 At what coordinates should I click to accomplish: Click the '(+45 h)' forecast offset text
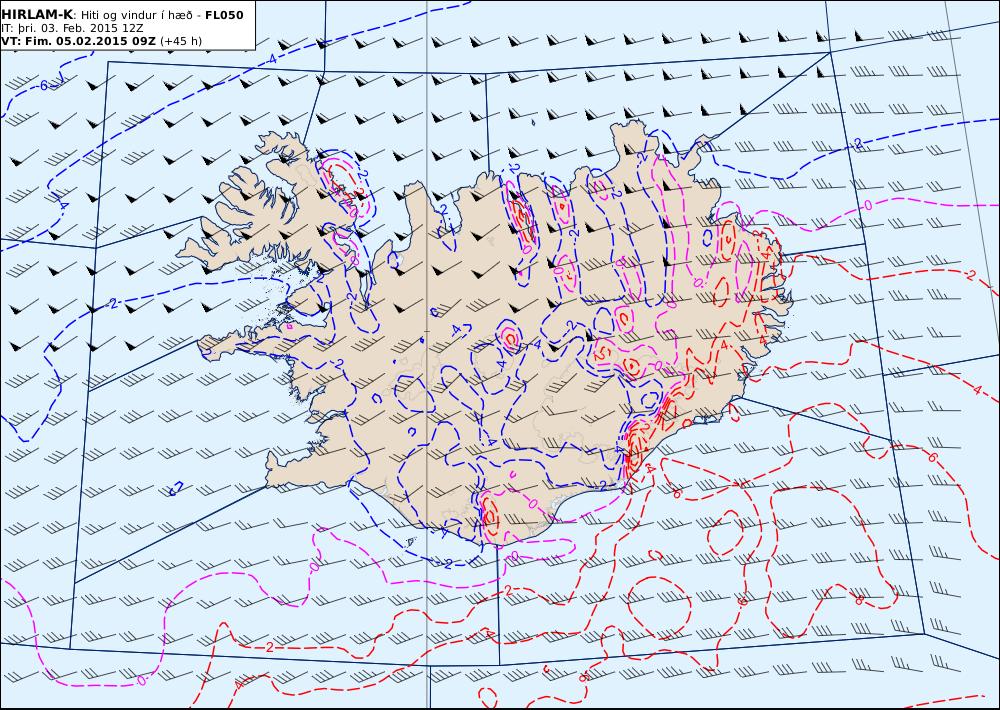pos(180,41)
